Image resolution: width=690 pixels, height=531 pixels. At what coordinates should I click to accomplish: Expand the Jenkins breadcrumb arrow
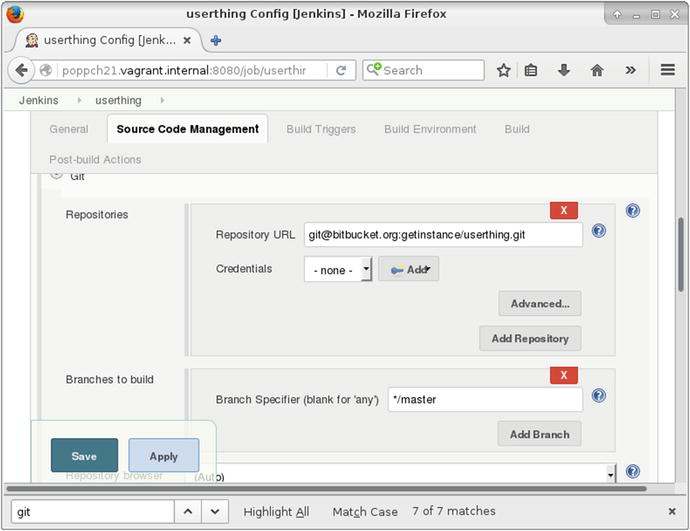(x=79, y=100)
